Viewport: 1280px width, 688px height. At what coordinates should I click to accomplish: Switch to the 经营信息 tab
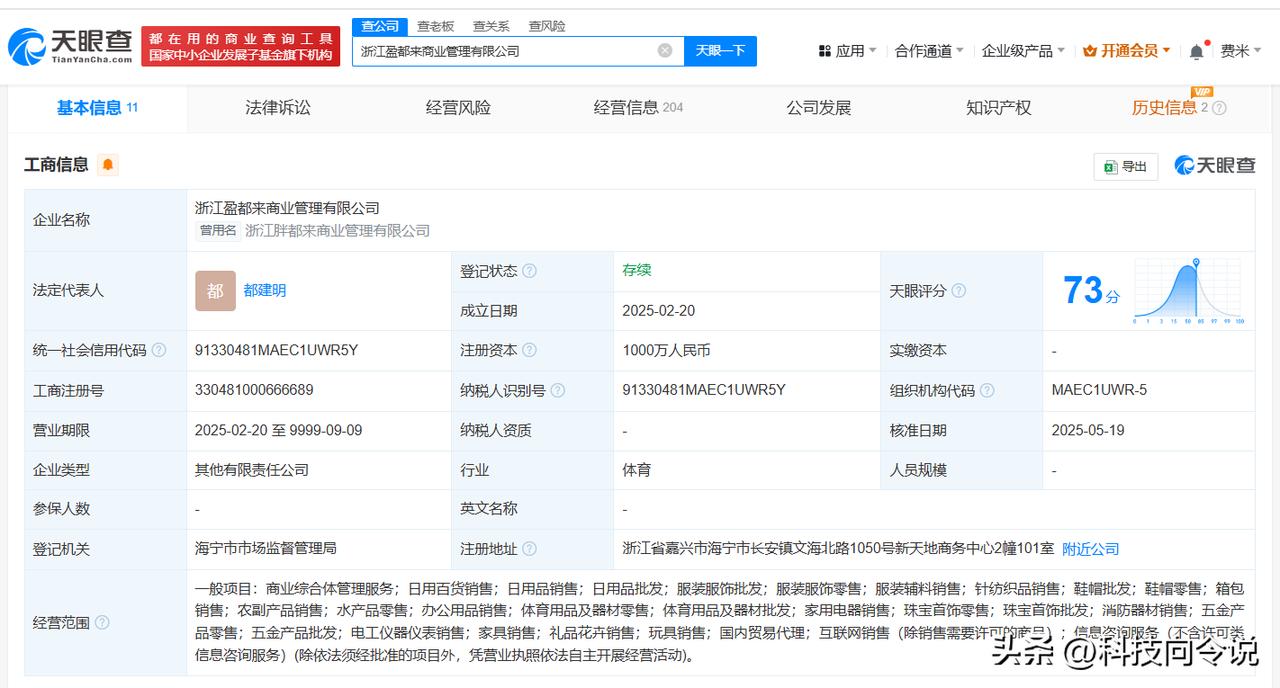pos(638,108)
